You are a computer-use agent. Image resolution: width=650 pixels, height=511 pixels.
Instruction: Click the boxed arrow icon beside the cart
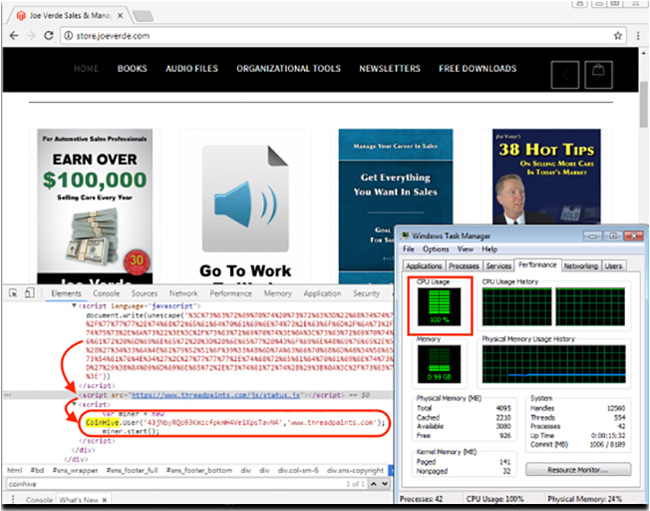click(x=565, y=75)
